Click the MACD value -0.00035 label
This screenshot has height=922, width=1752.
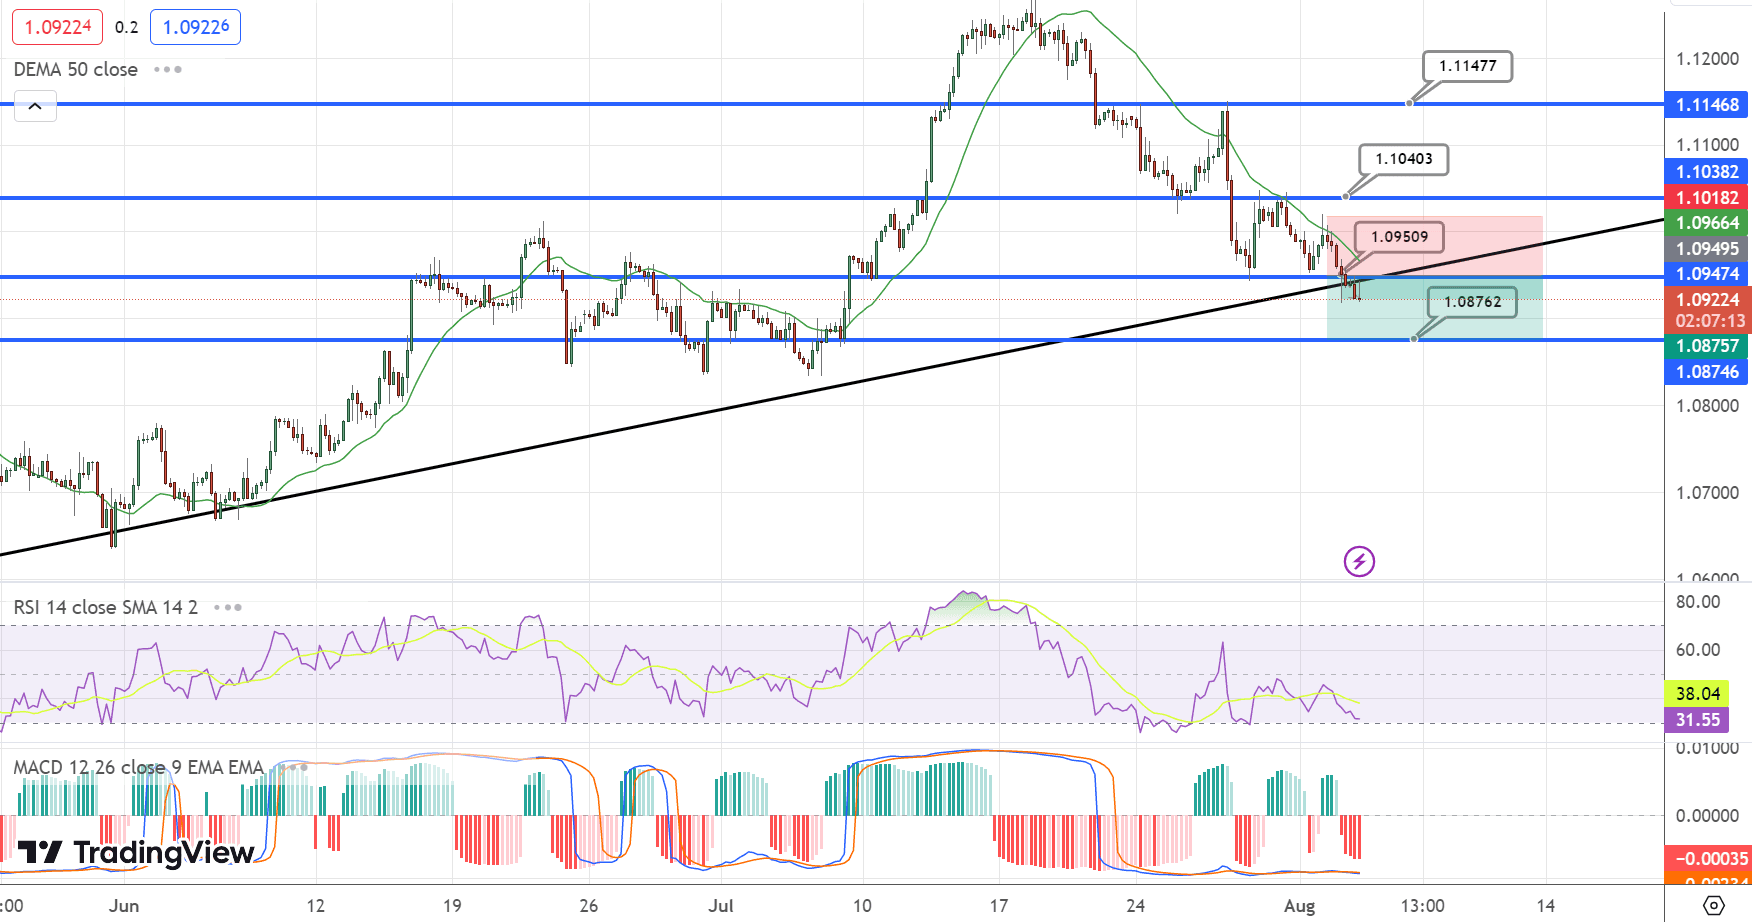point(1708,859)
